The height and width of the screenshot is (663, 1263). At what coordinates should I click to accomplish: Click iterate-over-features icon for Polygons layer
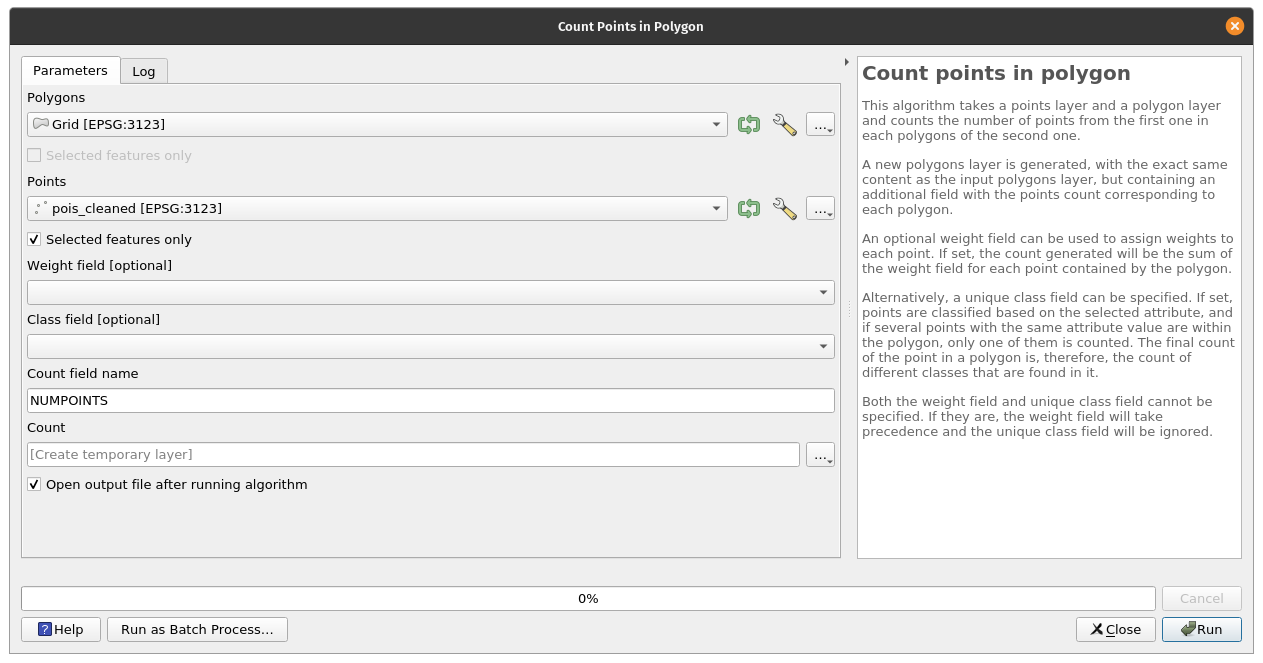pos(748,125)
